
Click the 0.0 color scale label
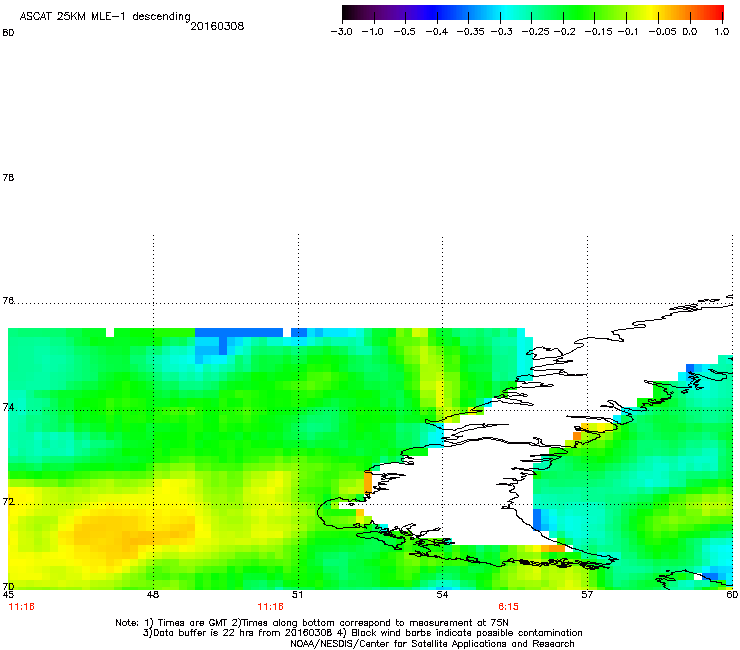tap(690, 32)
